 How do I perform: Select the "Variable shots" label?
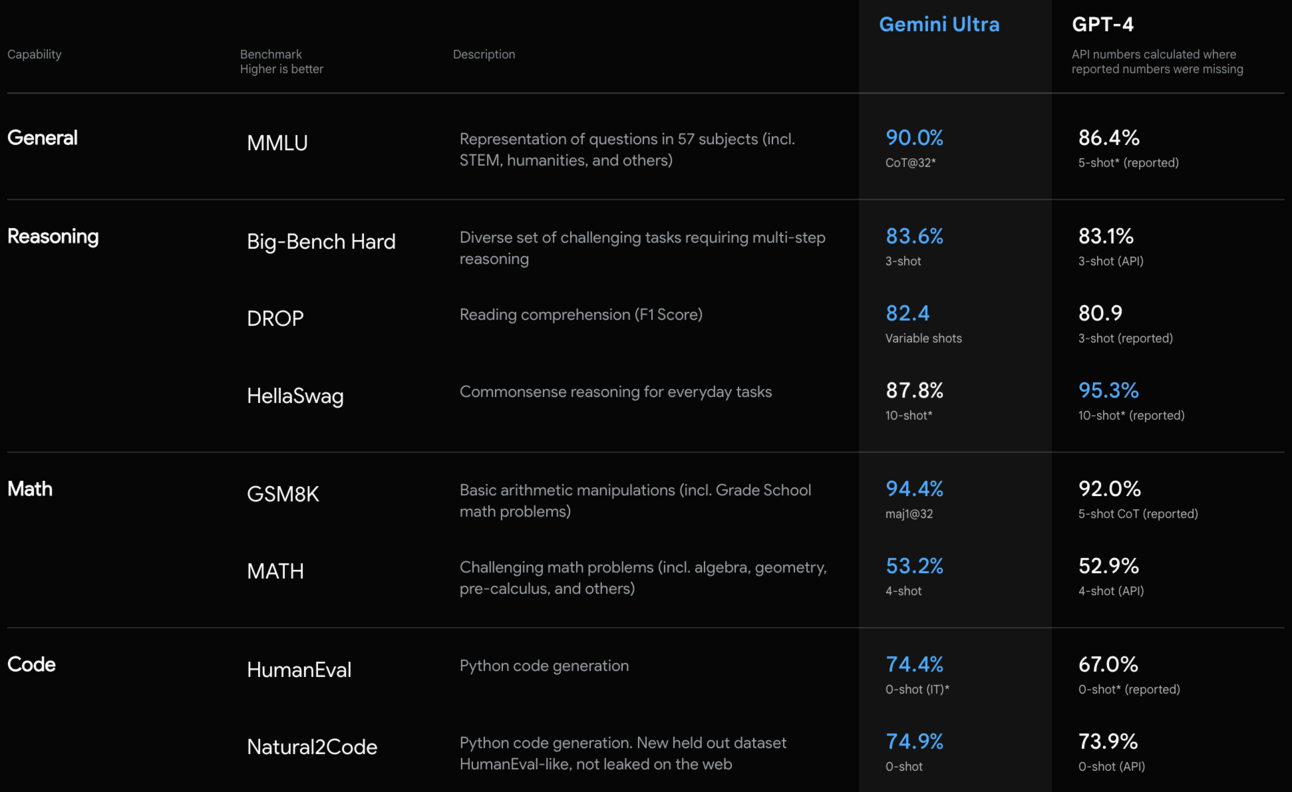click(923, 338)
